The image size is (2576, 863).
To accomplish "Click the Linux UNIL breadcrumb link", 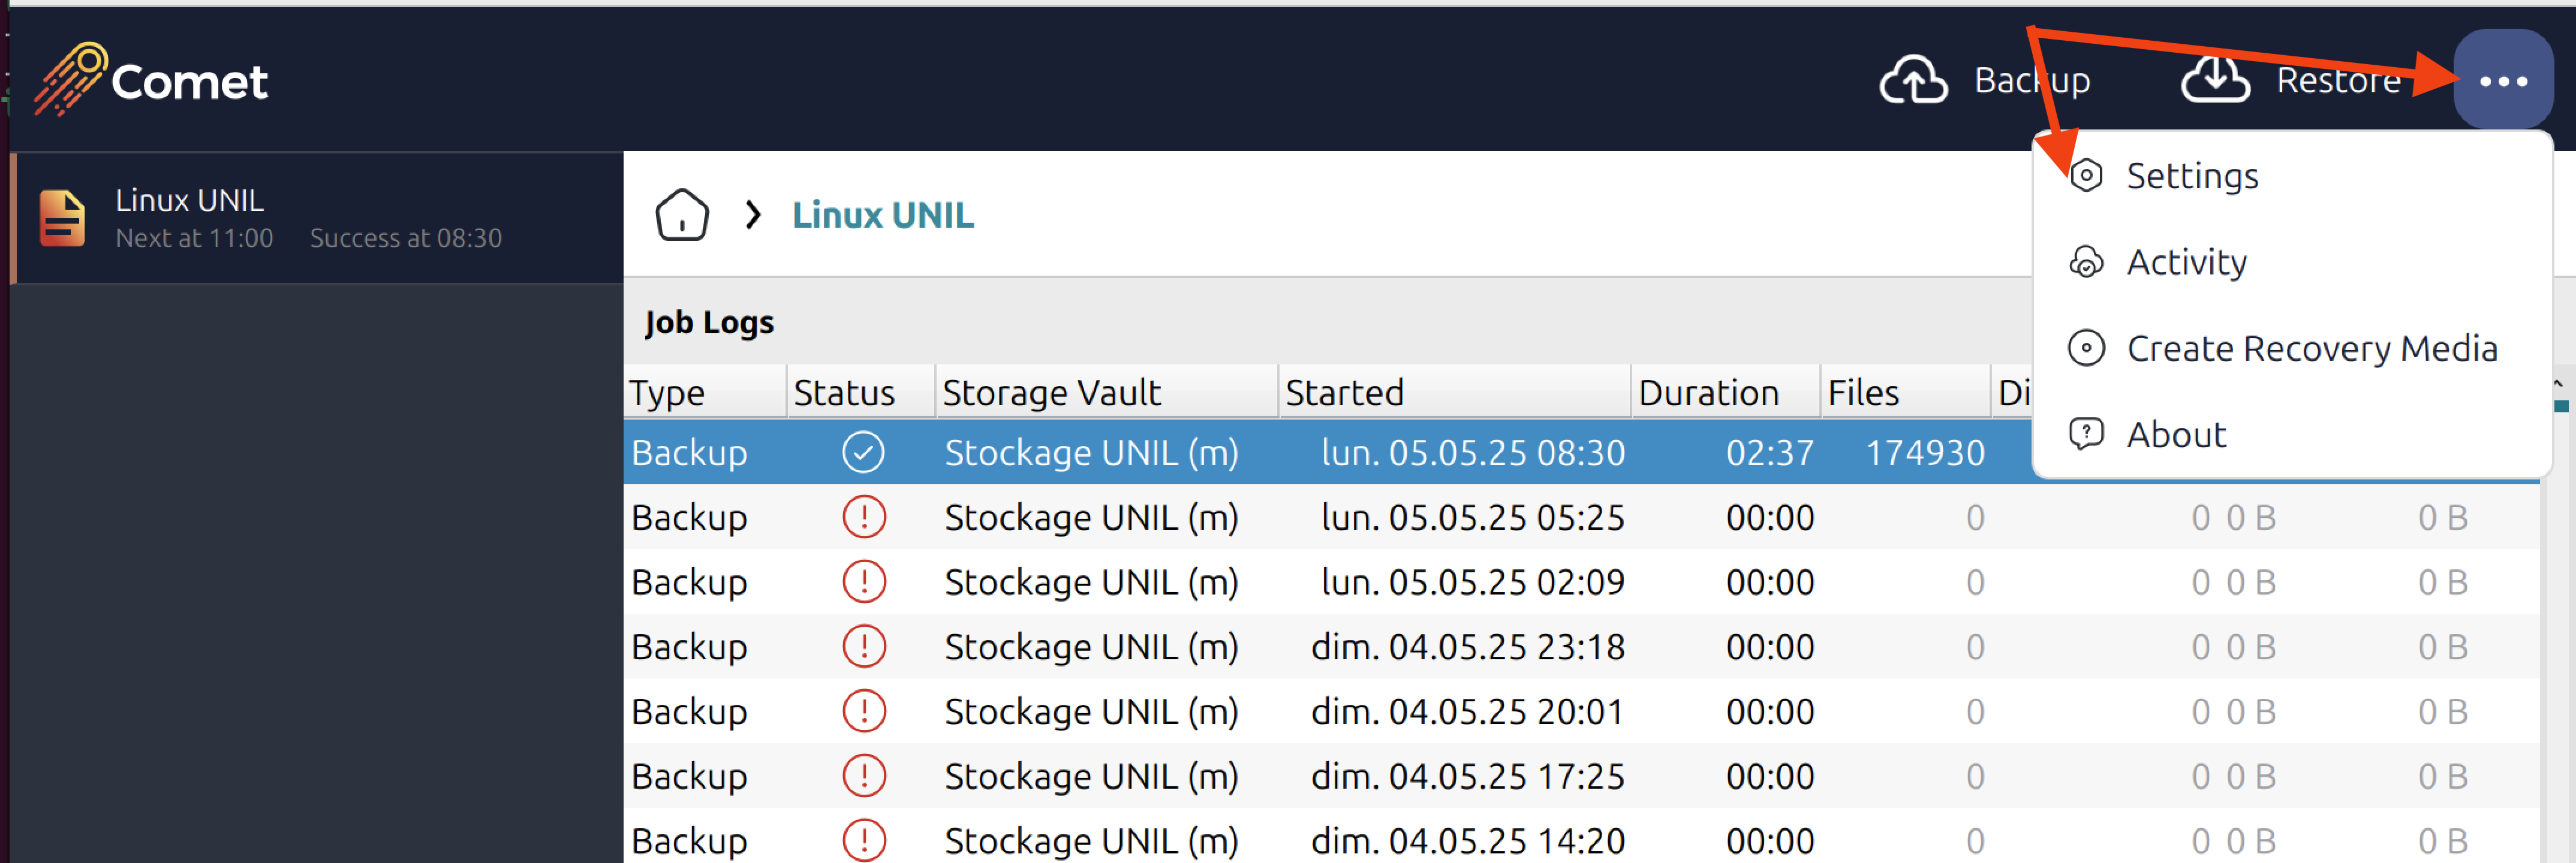I will (882, 215).
